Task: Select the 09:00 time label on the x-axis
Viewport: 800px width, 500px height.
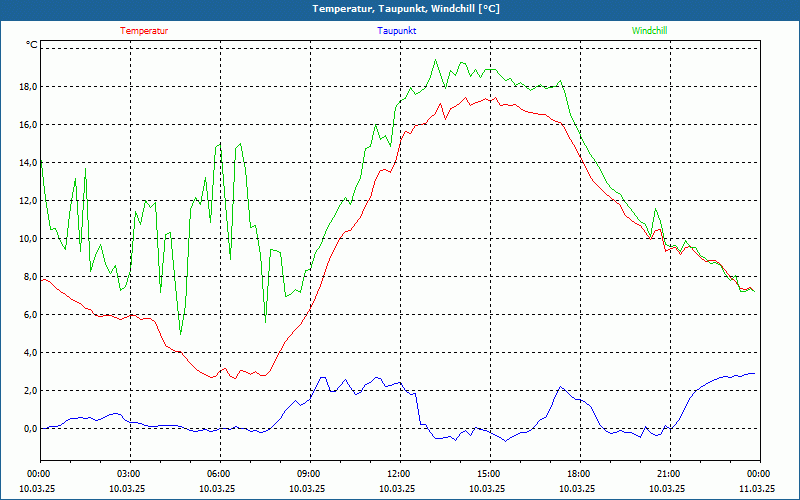Action: point(309,474)
